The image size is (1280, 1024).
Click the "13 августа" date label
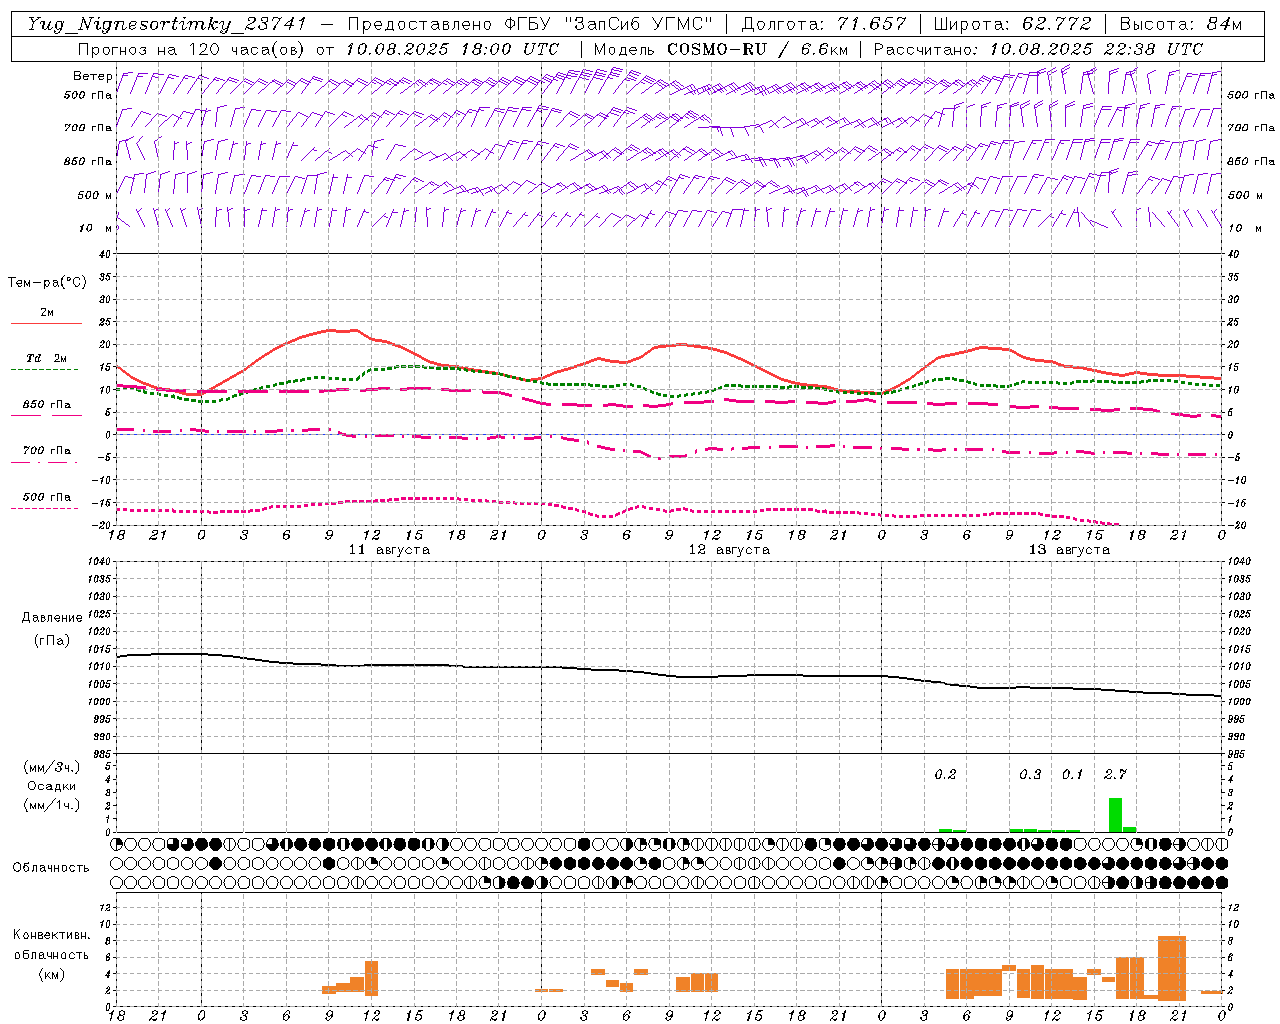click(1069, 550)
